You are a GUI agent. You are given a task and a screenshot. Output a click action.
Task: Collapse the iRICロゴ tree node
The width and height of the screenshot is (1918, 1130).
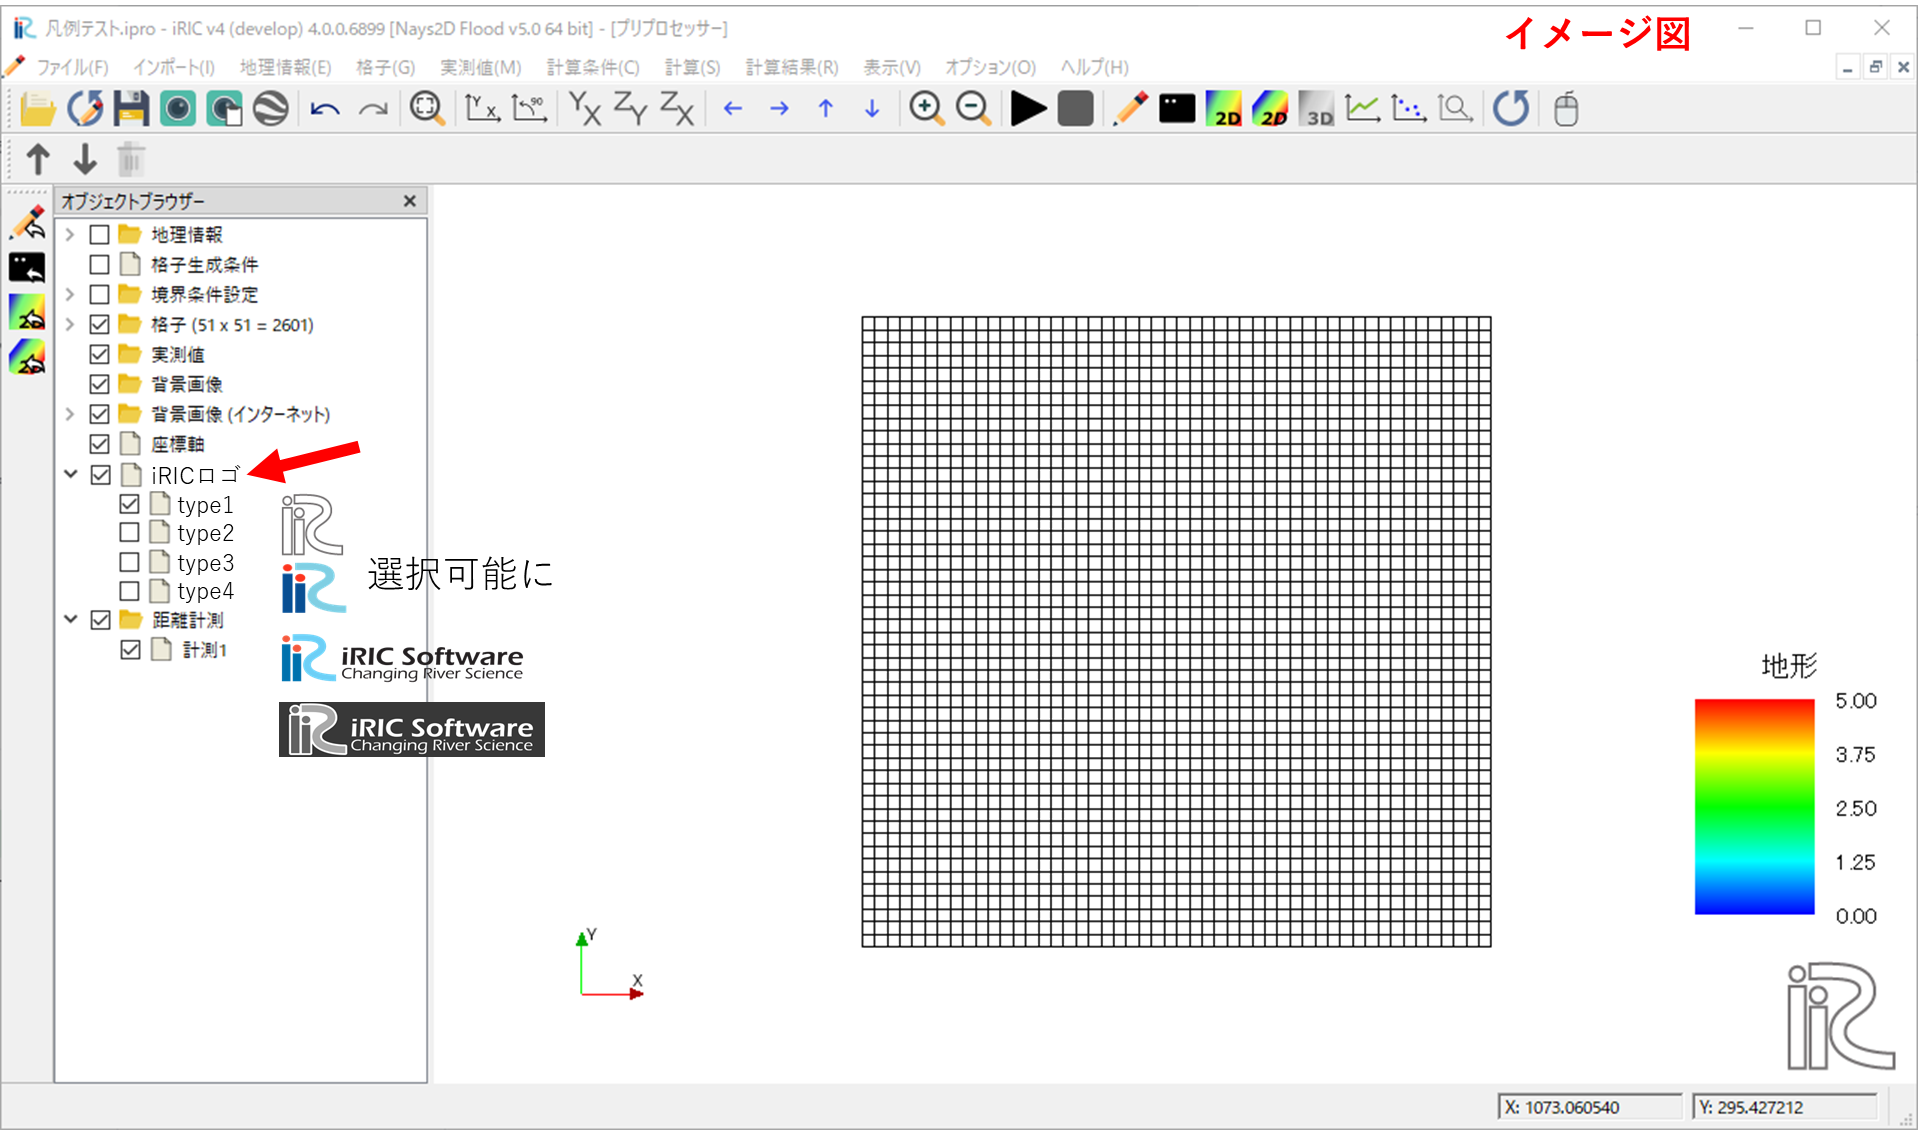(x=69, y=474)
